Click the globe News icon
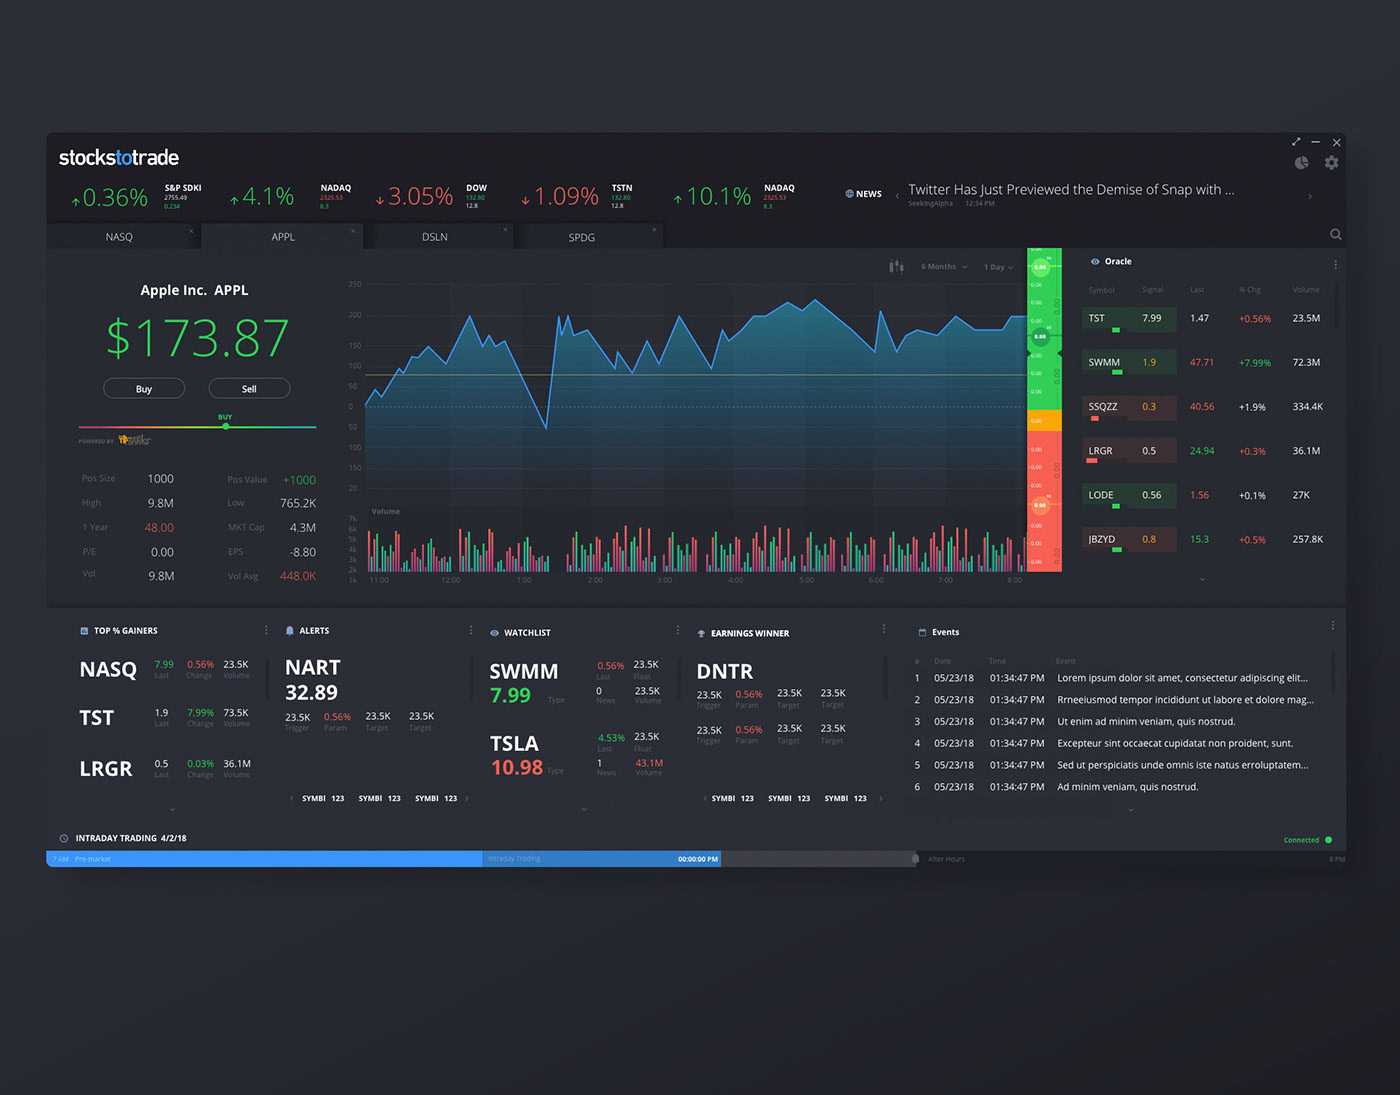This screenshot has height=1095, width=1400. 850,194
